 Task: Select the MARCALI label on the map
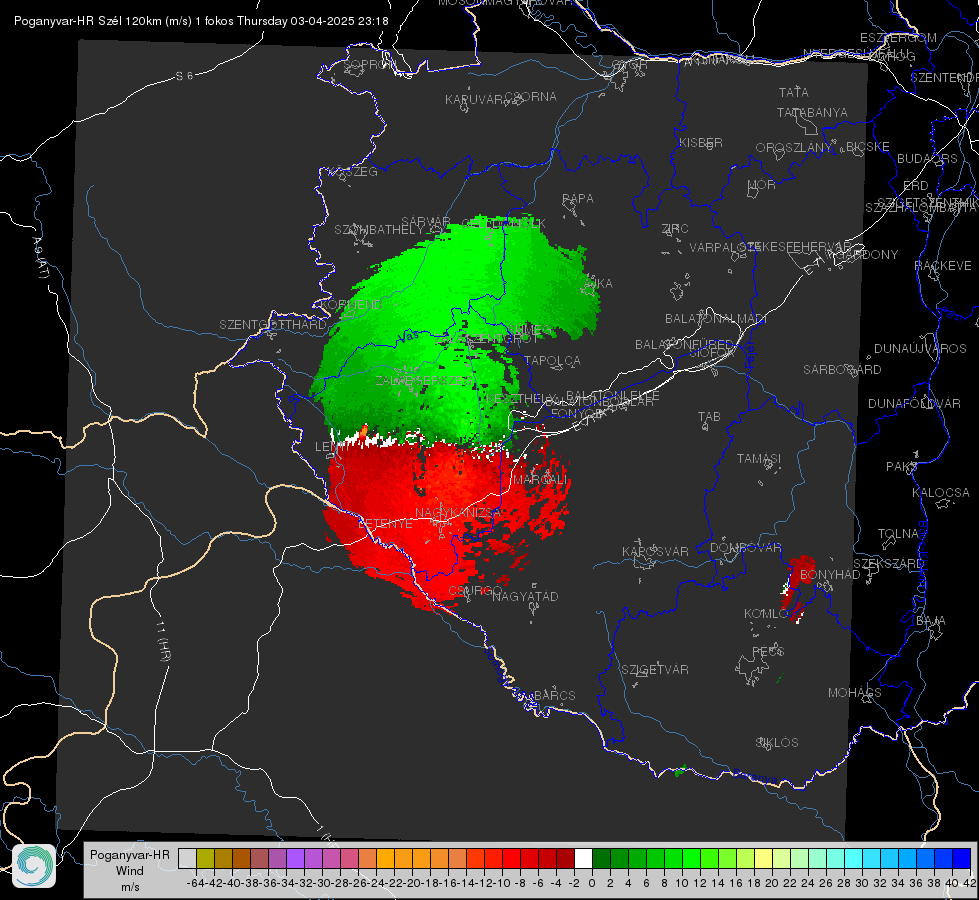tap(540, 480)
